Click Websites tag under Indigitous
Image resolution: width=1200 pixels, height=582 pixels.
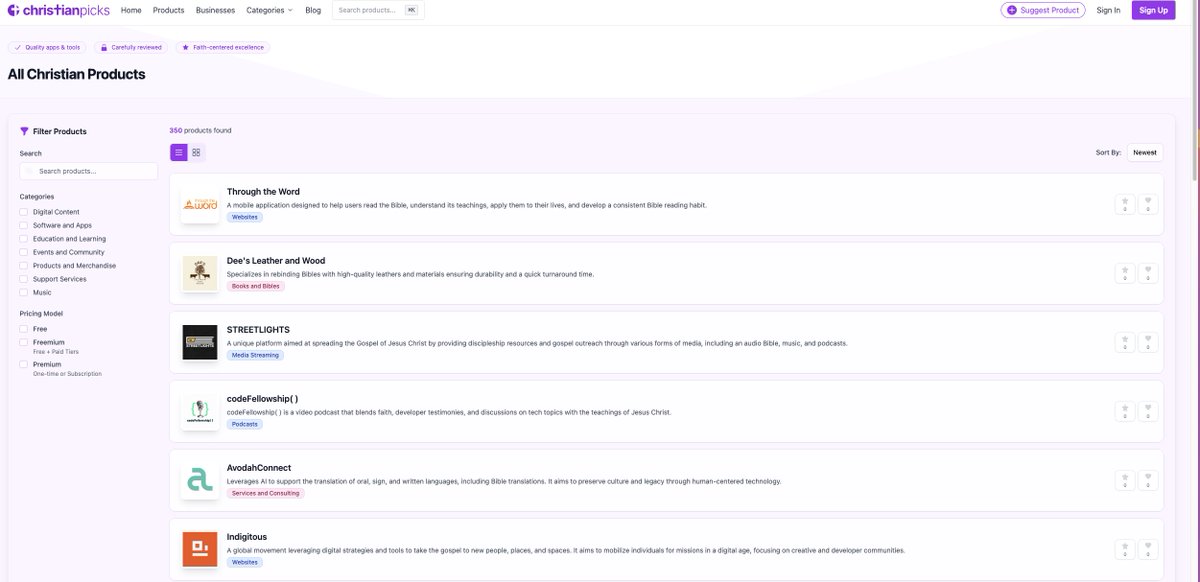tap(244, 562)
